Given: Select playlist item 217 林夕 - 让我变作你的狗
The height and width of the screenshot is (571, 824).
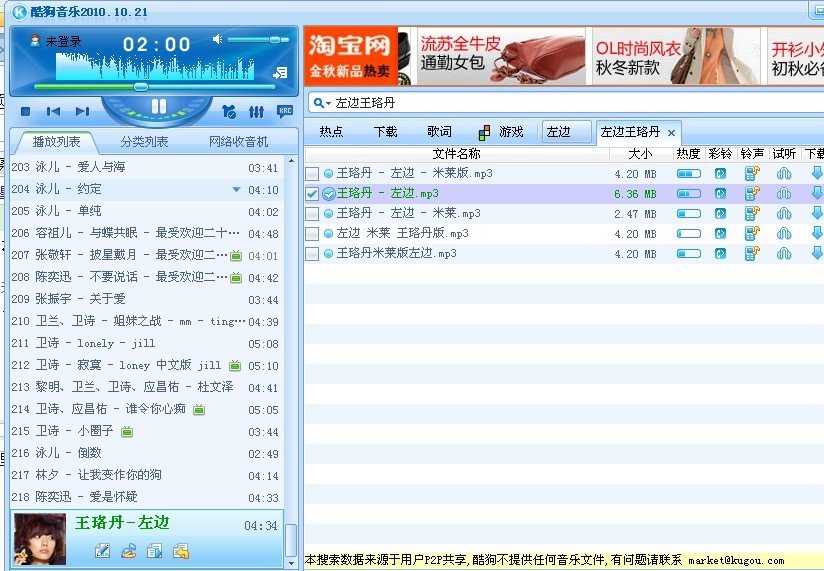Looking at the screenshot, I should (147, 475).
